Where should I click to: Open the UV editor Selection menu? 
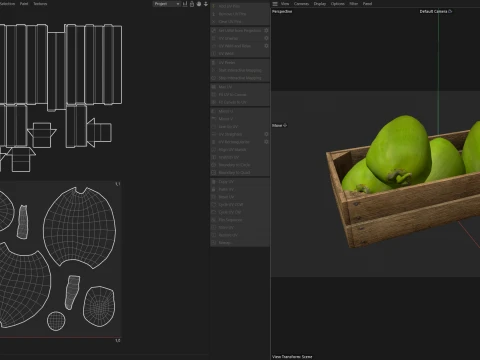pos(7,4)
